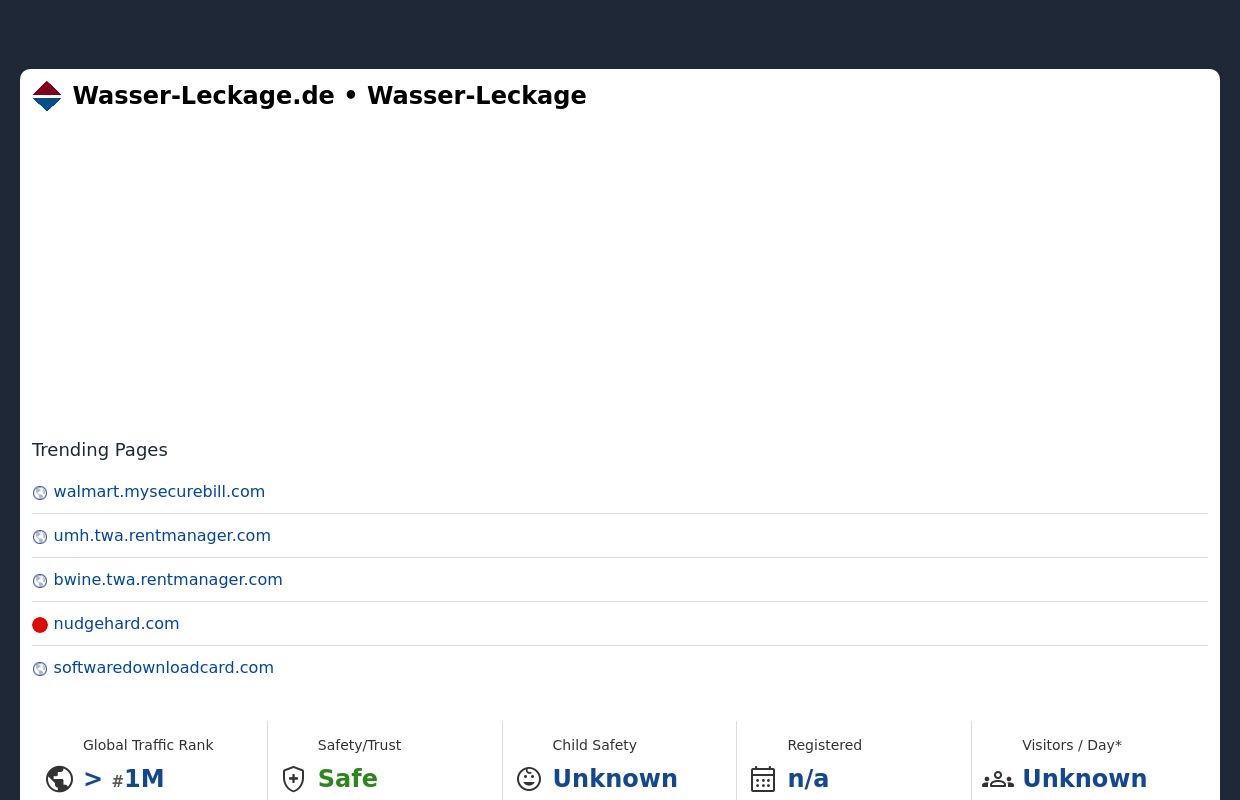Click the Visitors/Day people icon

998,778
